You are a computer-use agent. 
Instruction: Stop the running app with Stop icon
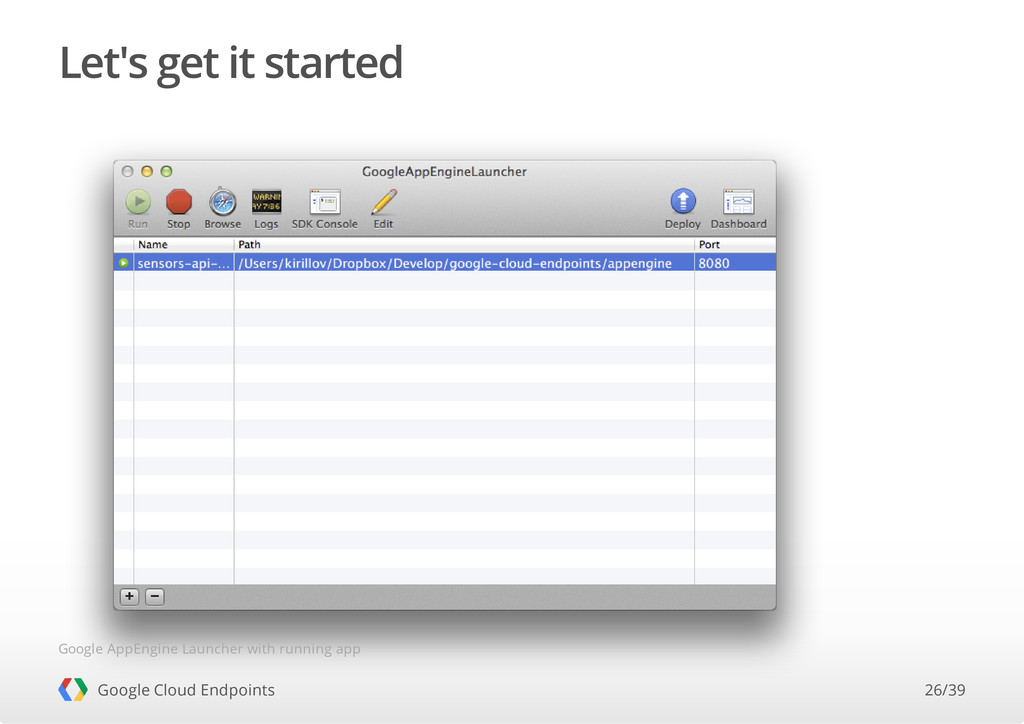tap(178, 202)
